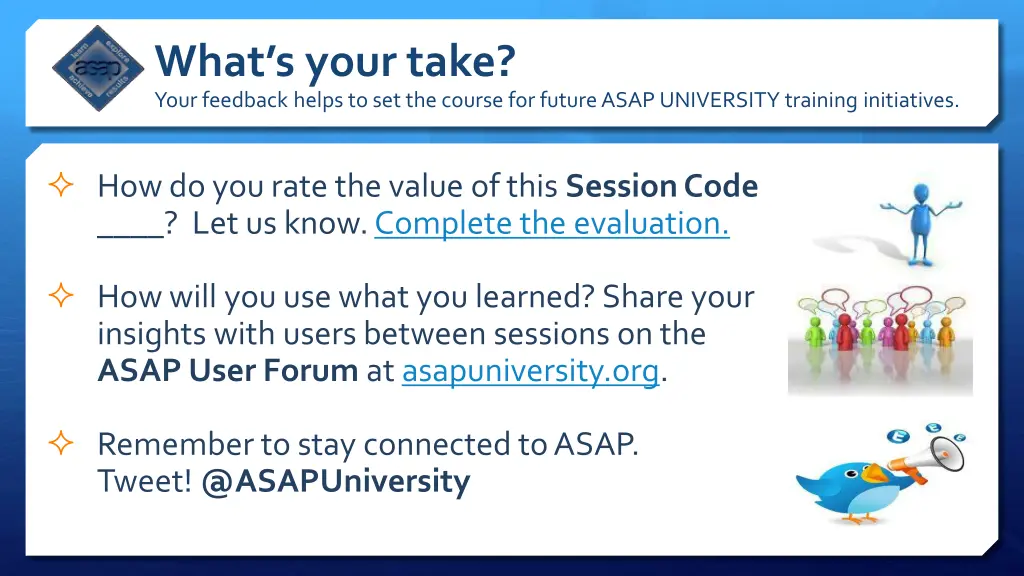This screenshot has height=576, width=1024.
Task: Click the How will you use line
Action: pos(426,297)
